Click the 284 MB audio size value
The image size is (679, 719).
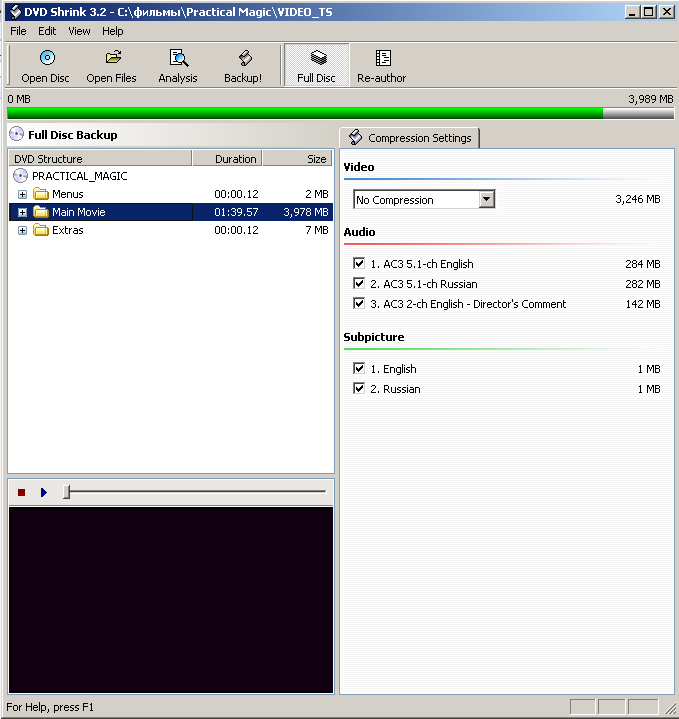pyautogui.click(x=643, y=264)
